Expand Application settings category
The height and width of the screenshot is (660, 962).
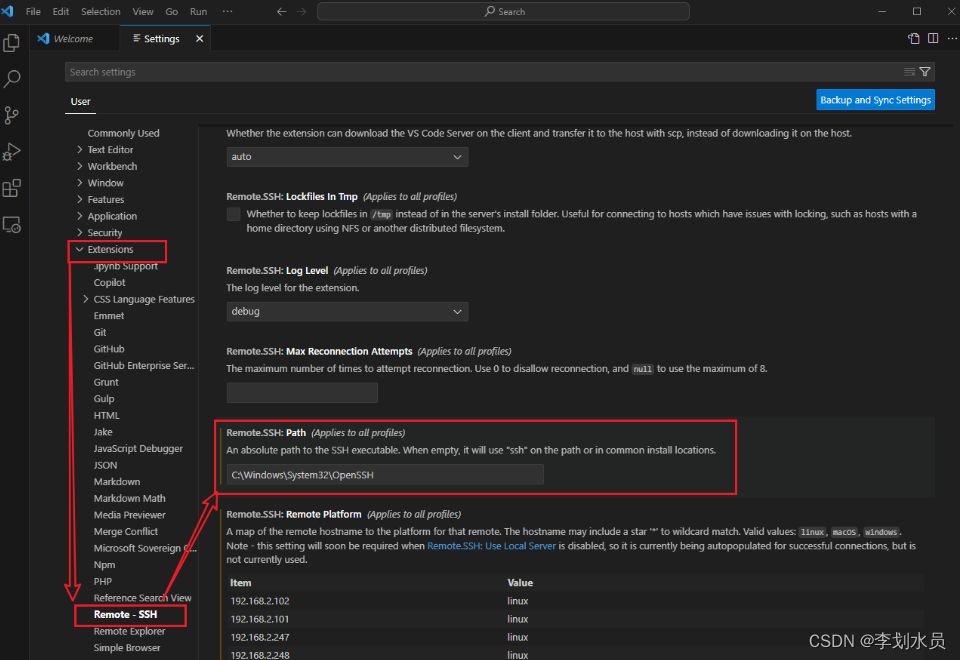tap(112, 216)
